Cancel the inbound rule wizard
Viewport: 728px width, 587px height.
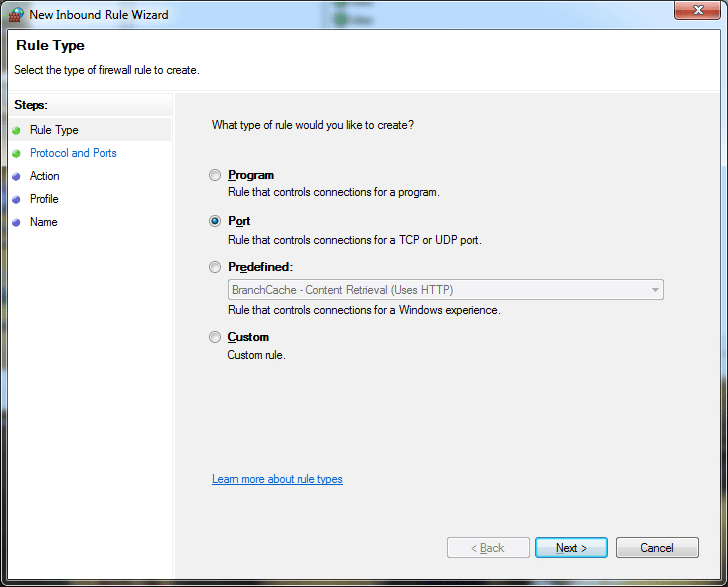(657, 548)
